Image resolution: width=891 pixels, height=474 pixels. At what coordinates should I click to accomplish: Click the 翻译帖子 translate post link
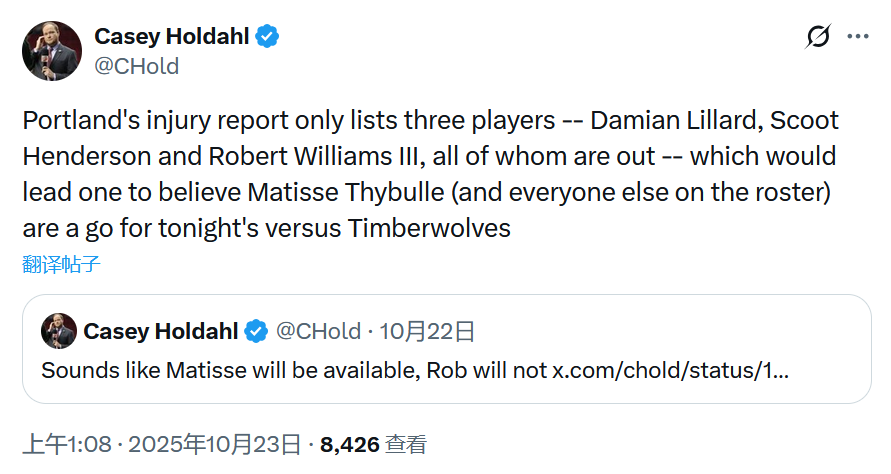(61, 265)
